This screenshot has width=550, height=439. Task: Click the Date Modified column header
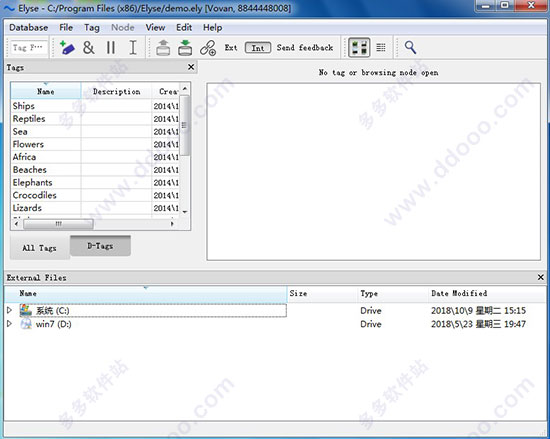[x=487, y=293]
